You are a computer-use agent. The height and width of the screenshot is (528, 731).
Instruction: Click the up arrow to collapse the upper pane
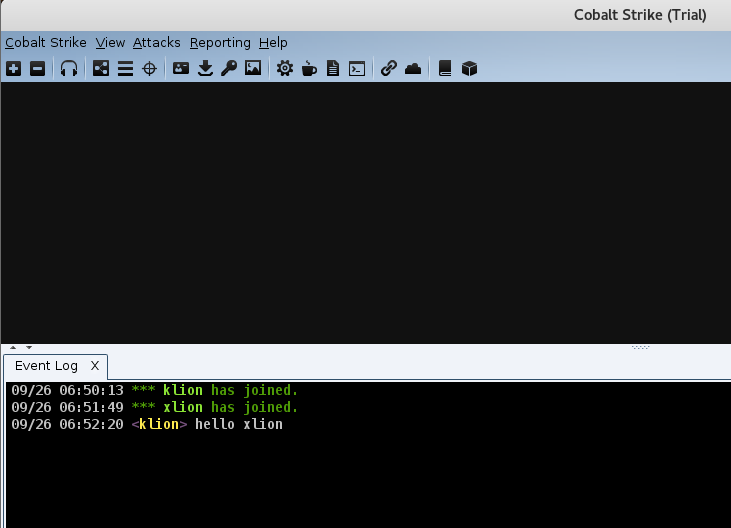[x=13, y=347]
